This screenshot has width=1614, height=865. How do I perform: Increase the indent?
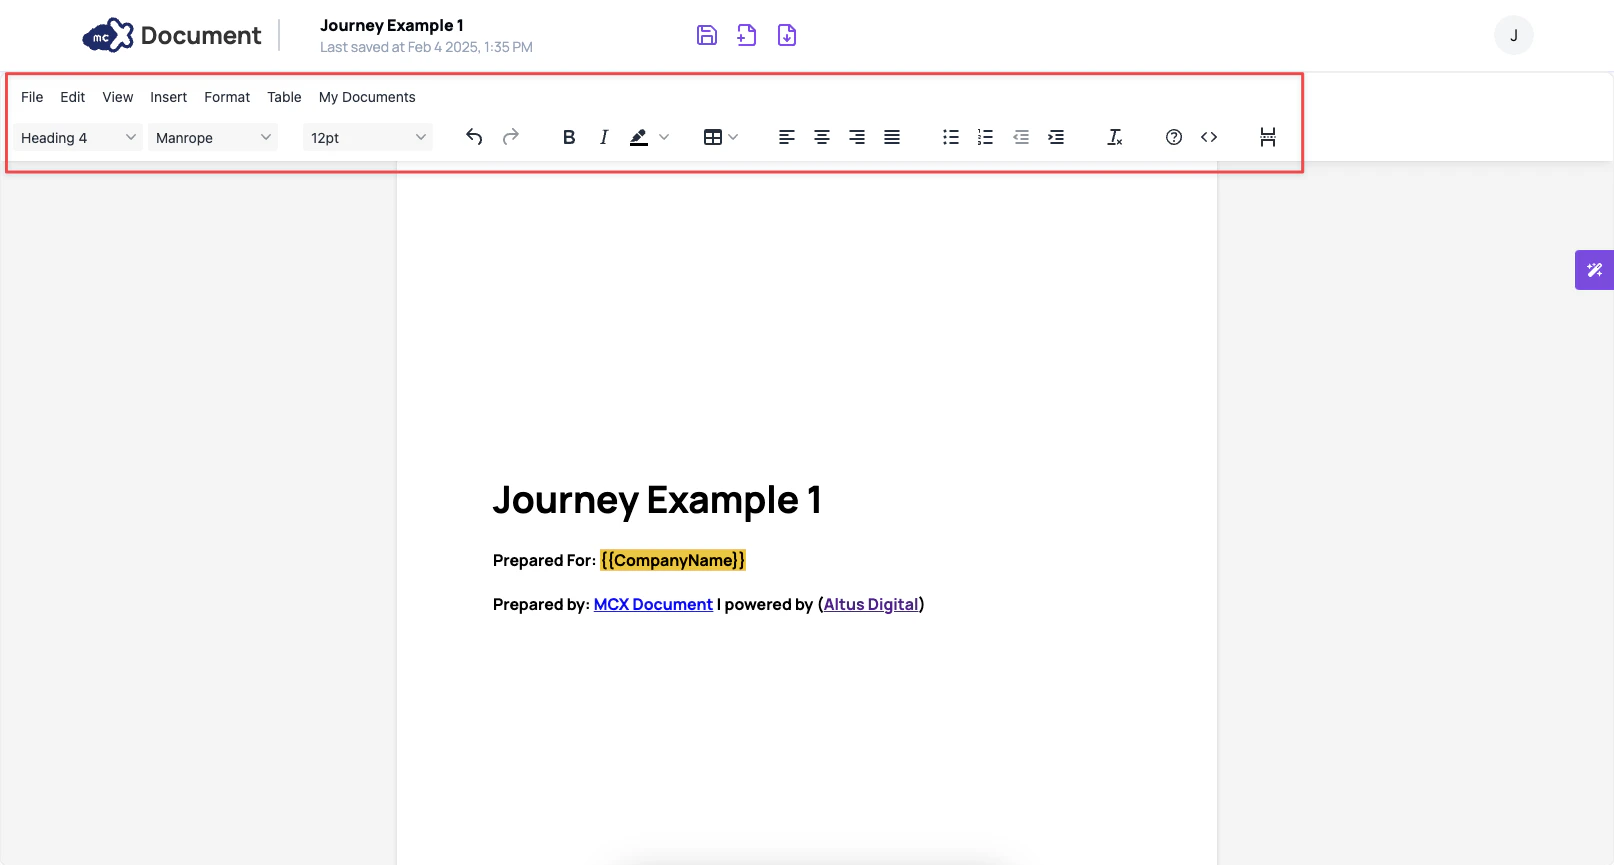1056,137
